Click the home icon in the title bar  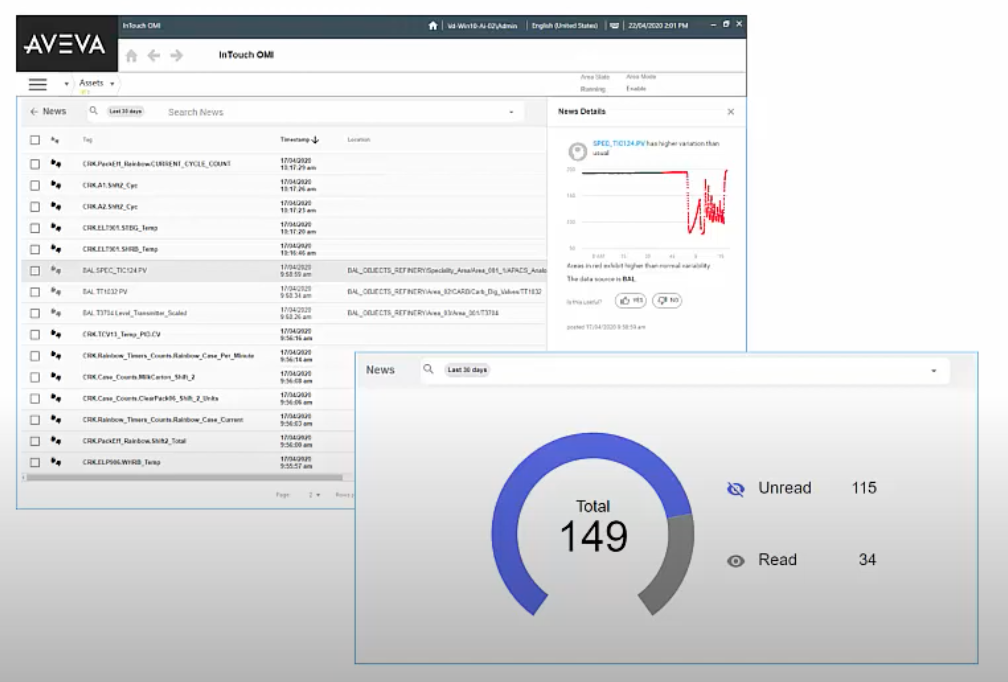tap(433, 25)
